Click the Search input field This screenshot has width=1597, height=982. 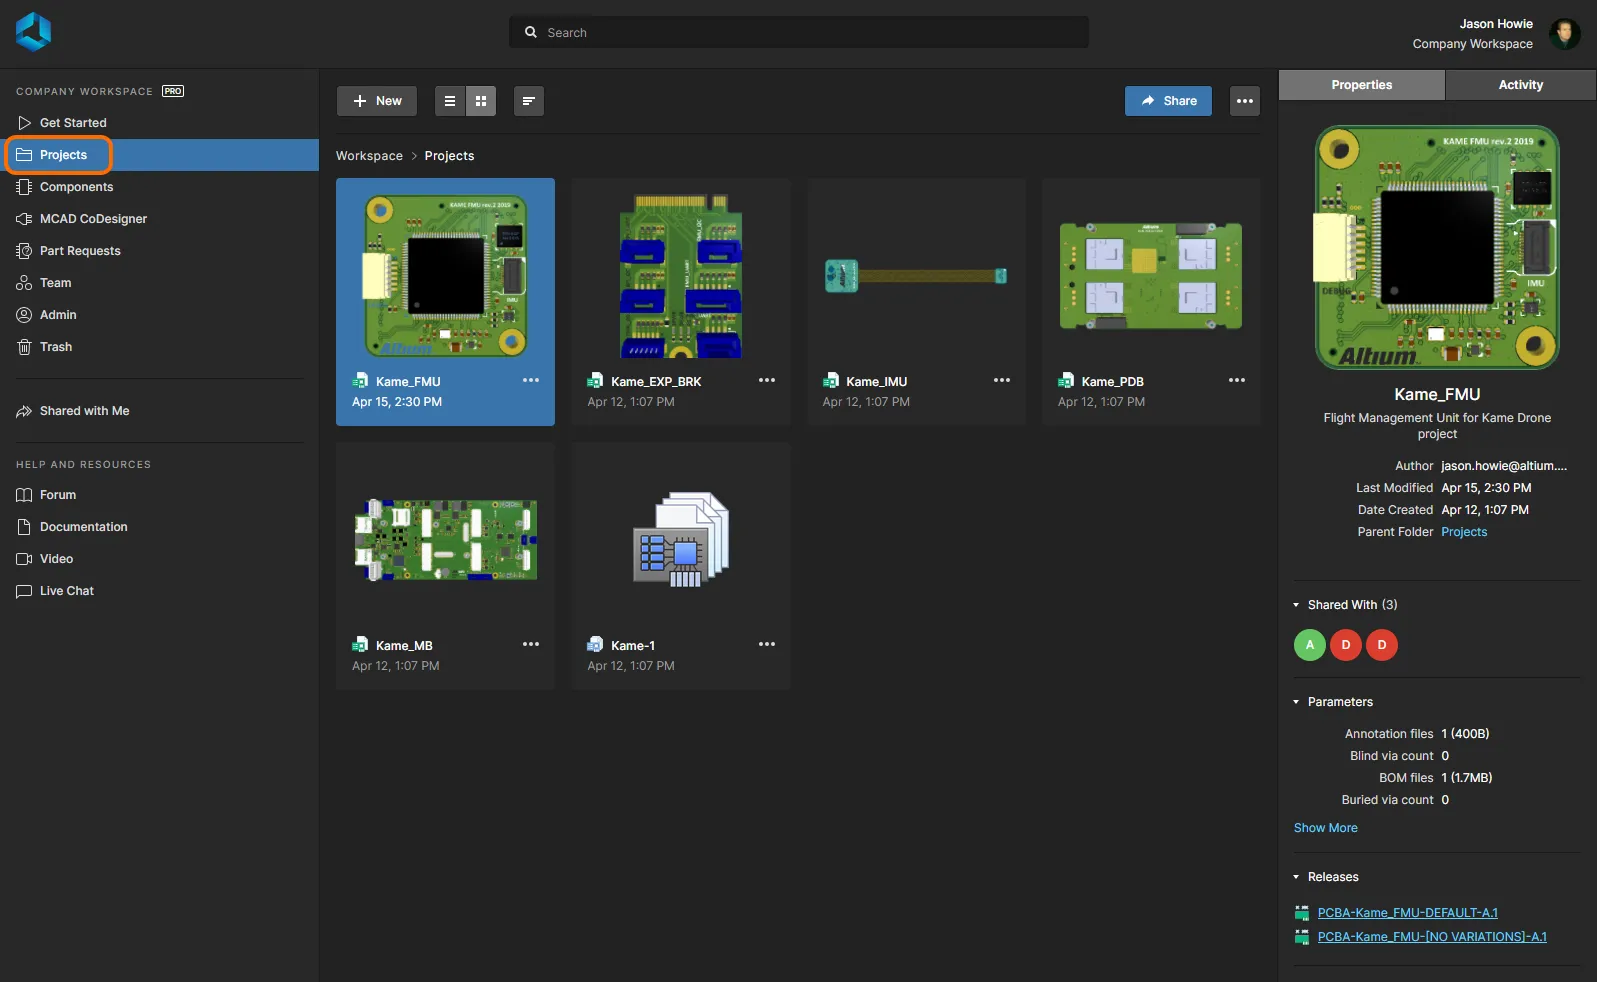(x=799, y=32)
